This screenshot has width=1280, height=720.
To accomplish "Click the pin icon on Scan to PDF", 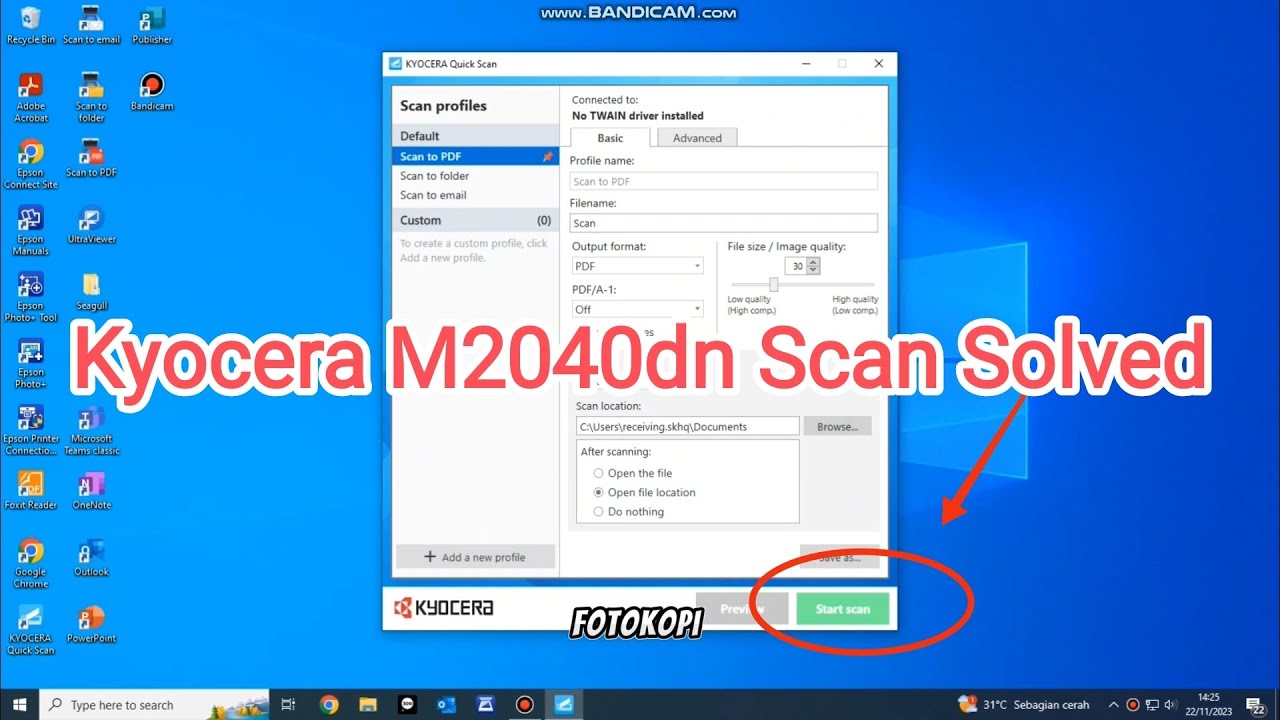I will (547, 156).
